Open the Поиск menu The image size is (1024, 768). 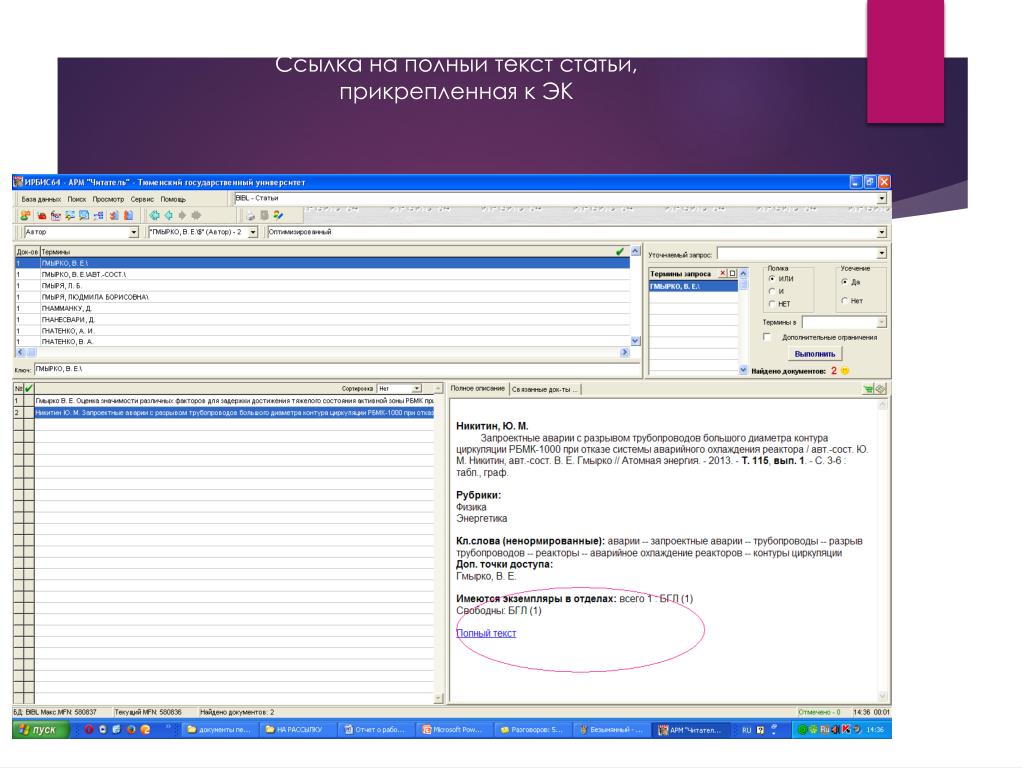pyautogui.click(x=76, y=199)
